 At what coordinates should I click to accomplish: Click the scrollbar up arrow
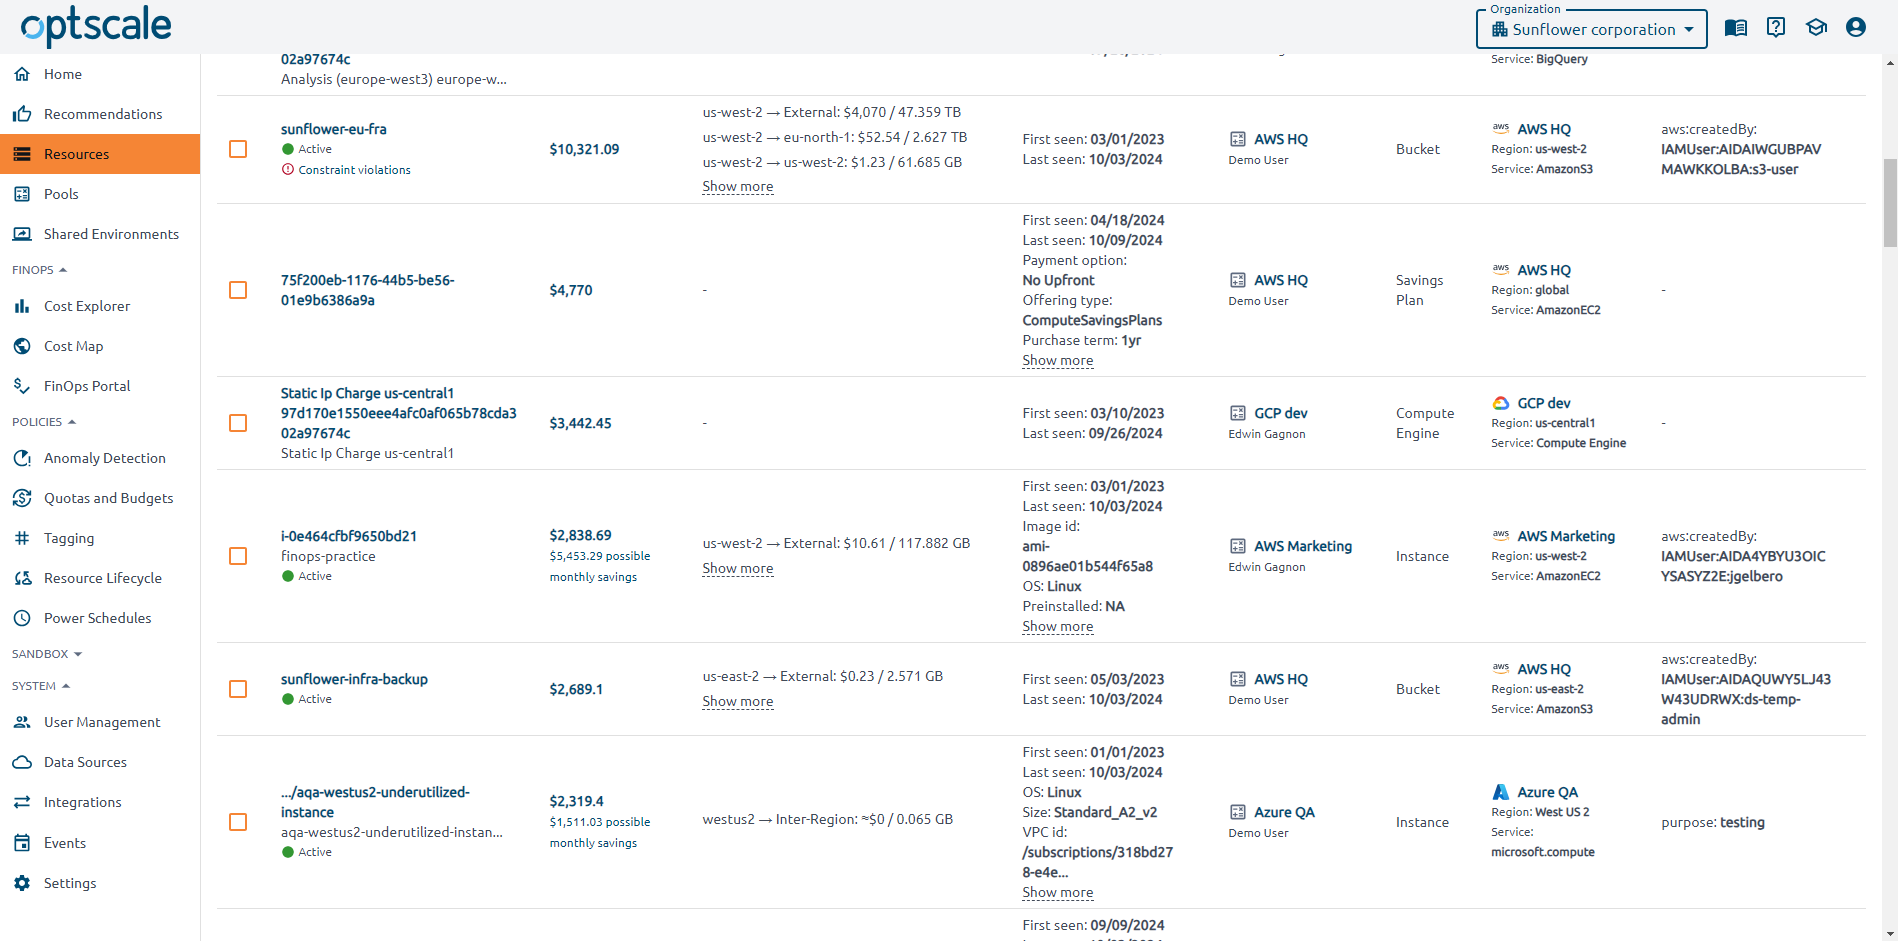point(1890,62)
